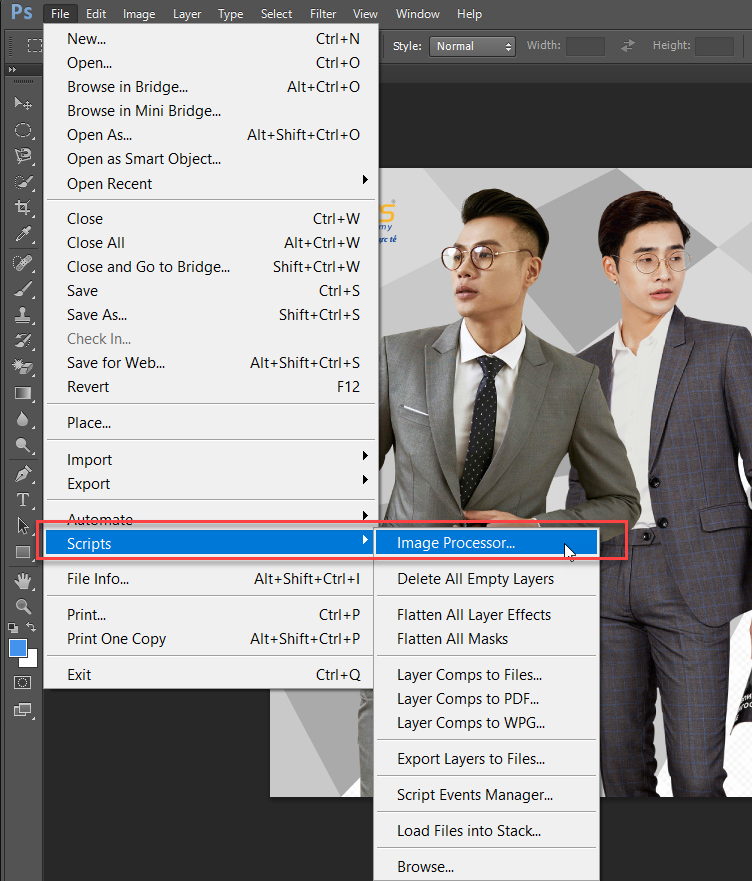Swap width and height values icon
This screenshot has width=752, height=881.
pos(628,46)
